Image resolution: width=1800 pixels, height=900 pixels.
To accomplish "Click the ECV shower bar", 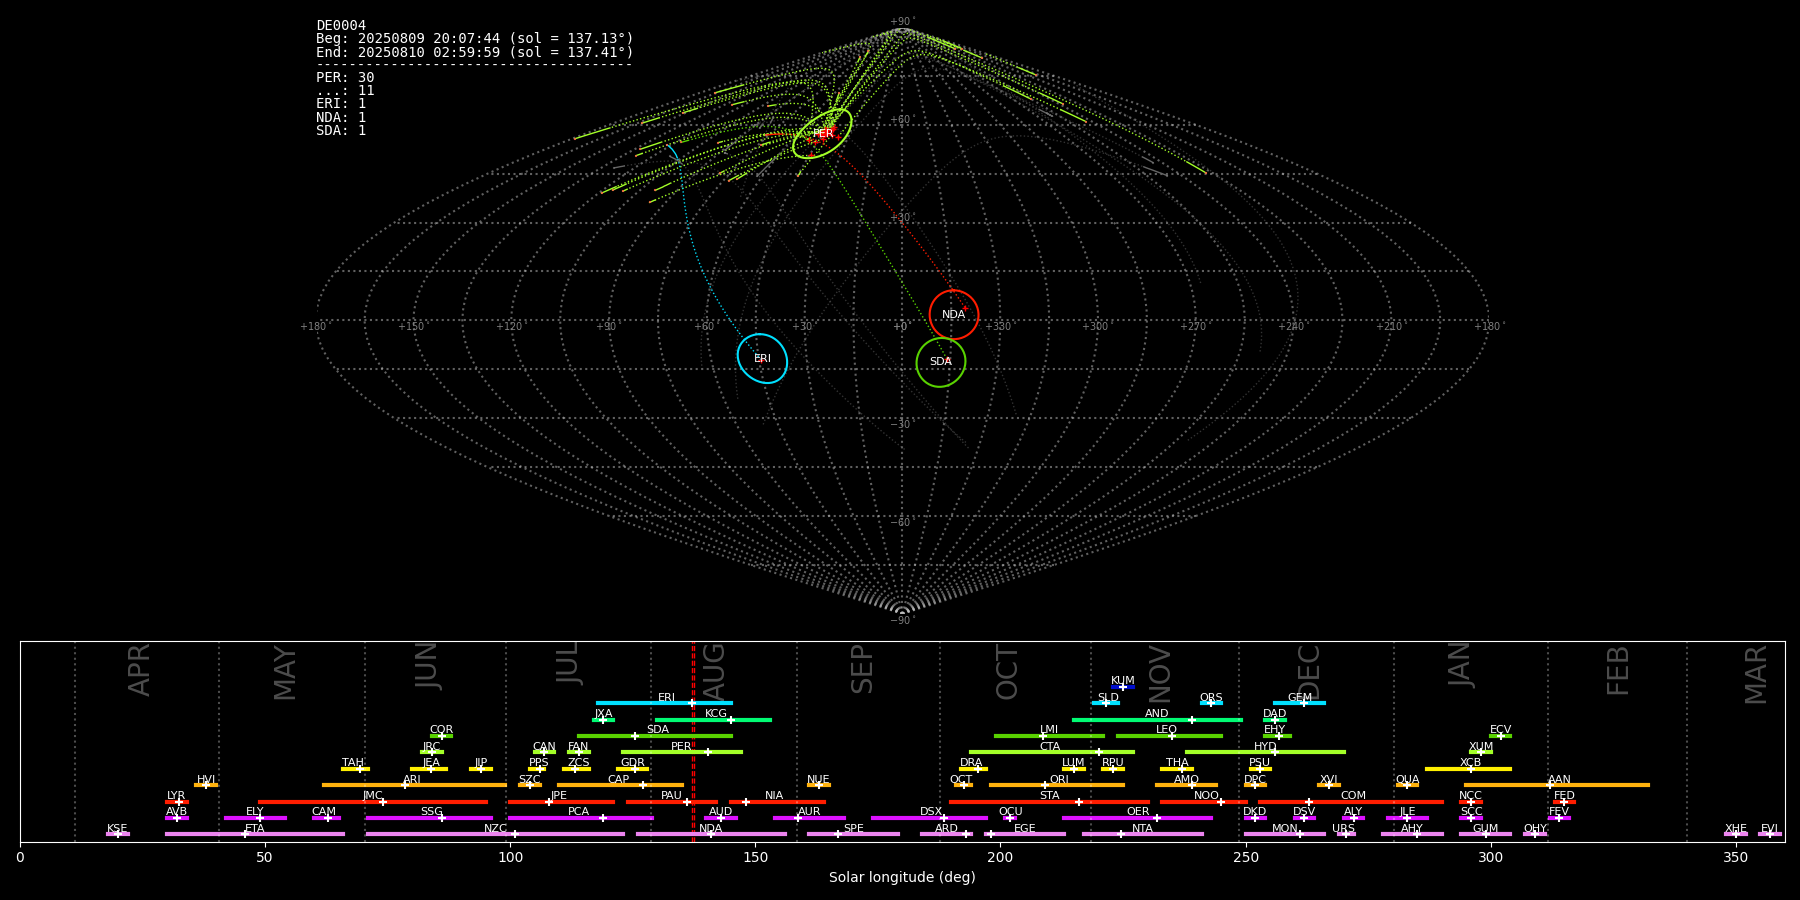I will 1500,736.
